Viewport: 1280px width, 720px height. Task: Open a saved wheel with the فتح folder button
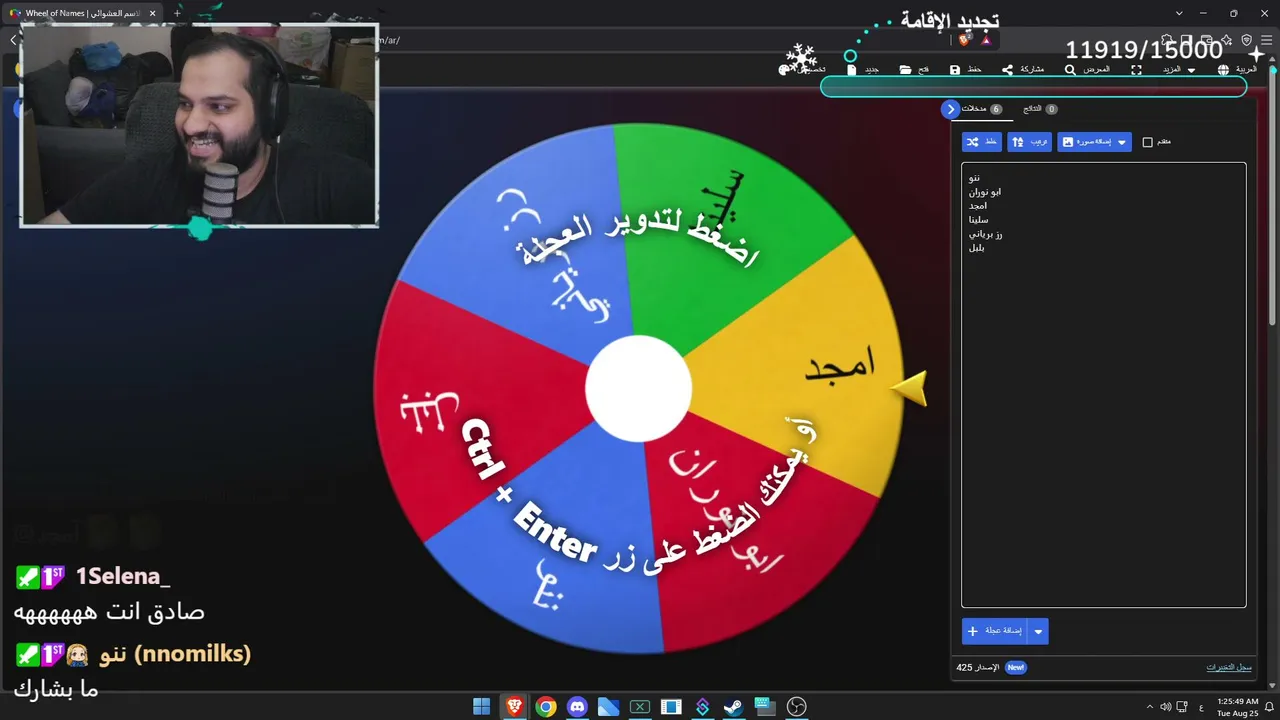coord(914,70)
